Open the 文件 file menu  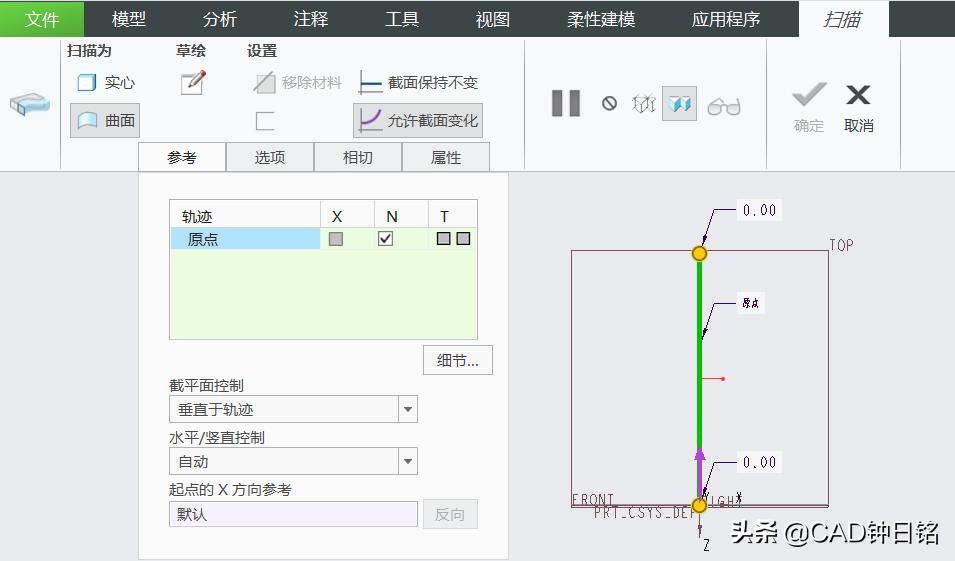pos(42,19)
